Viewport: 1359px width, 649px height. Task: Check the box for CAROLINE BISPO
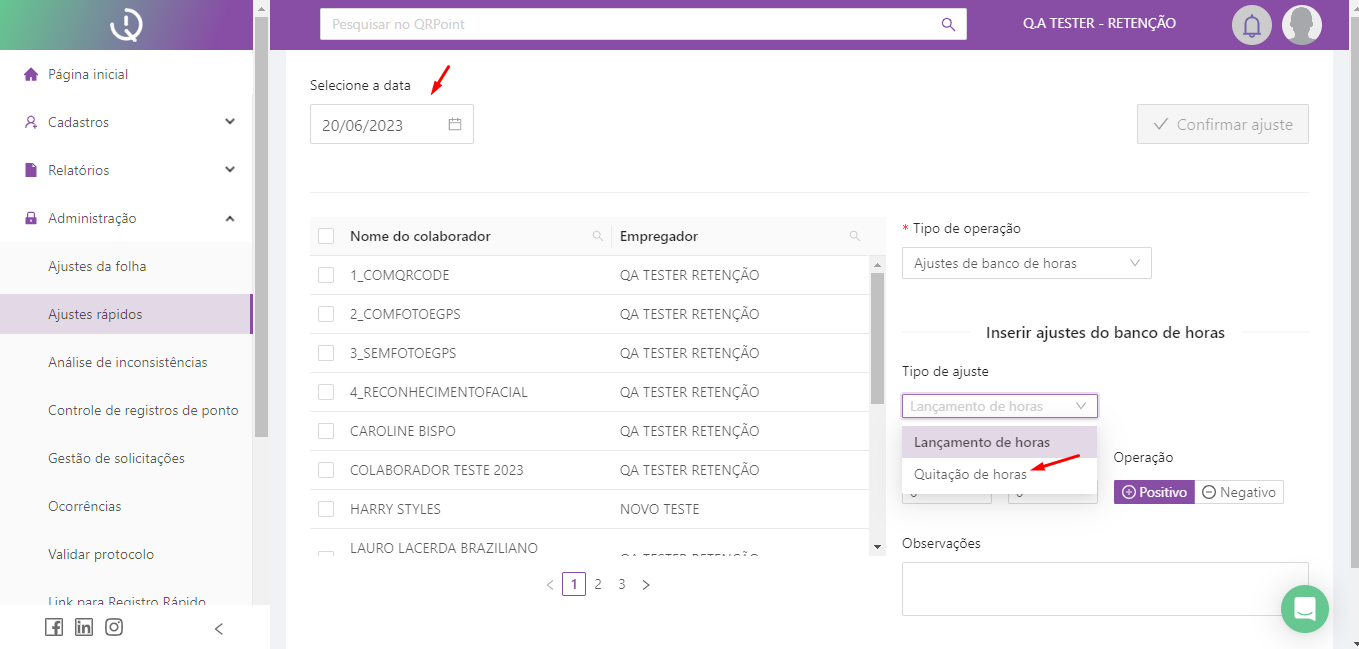(326, 431)
